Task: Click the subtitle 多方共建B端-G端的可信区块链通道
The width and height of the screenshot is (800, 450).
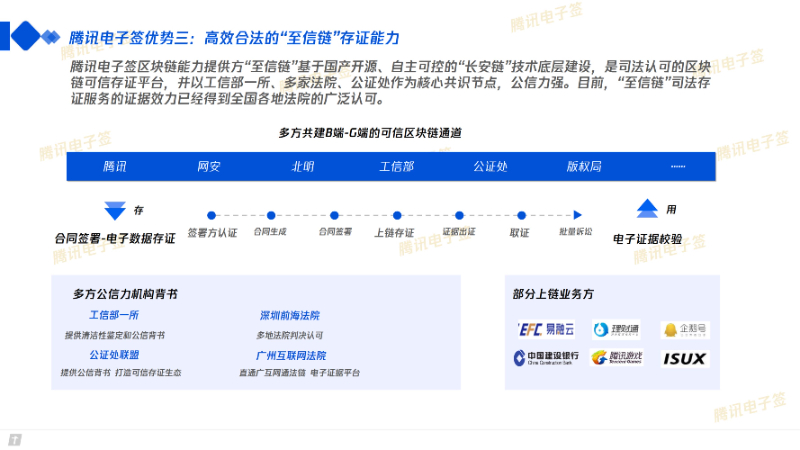Action: [370, 133]
